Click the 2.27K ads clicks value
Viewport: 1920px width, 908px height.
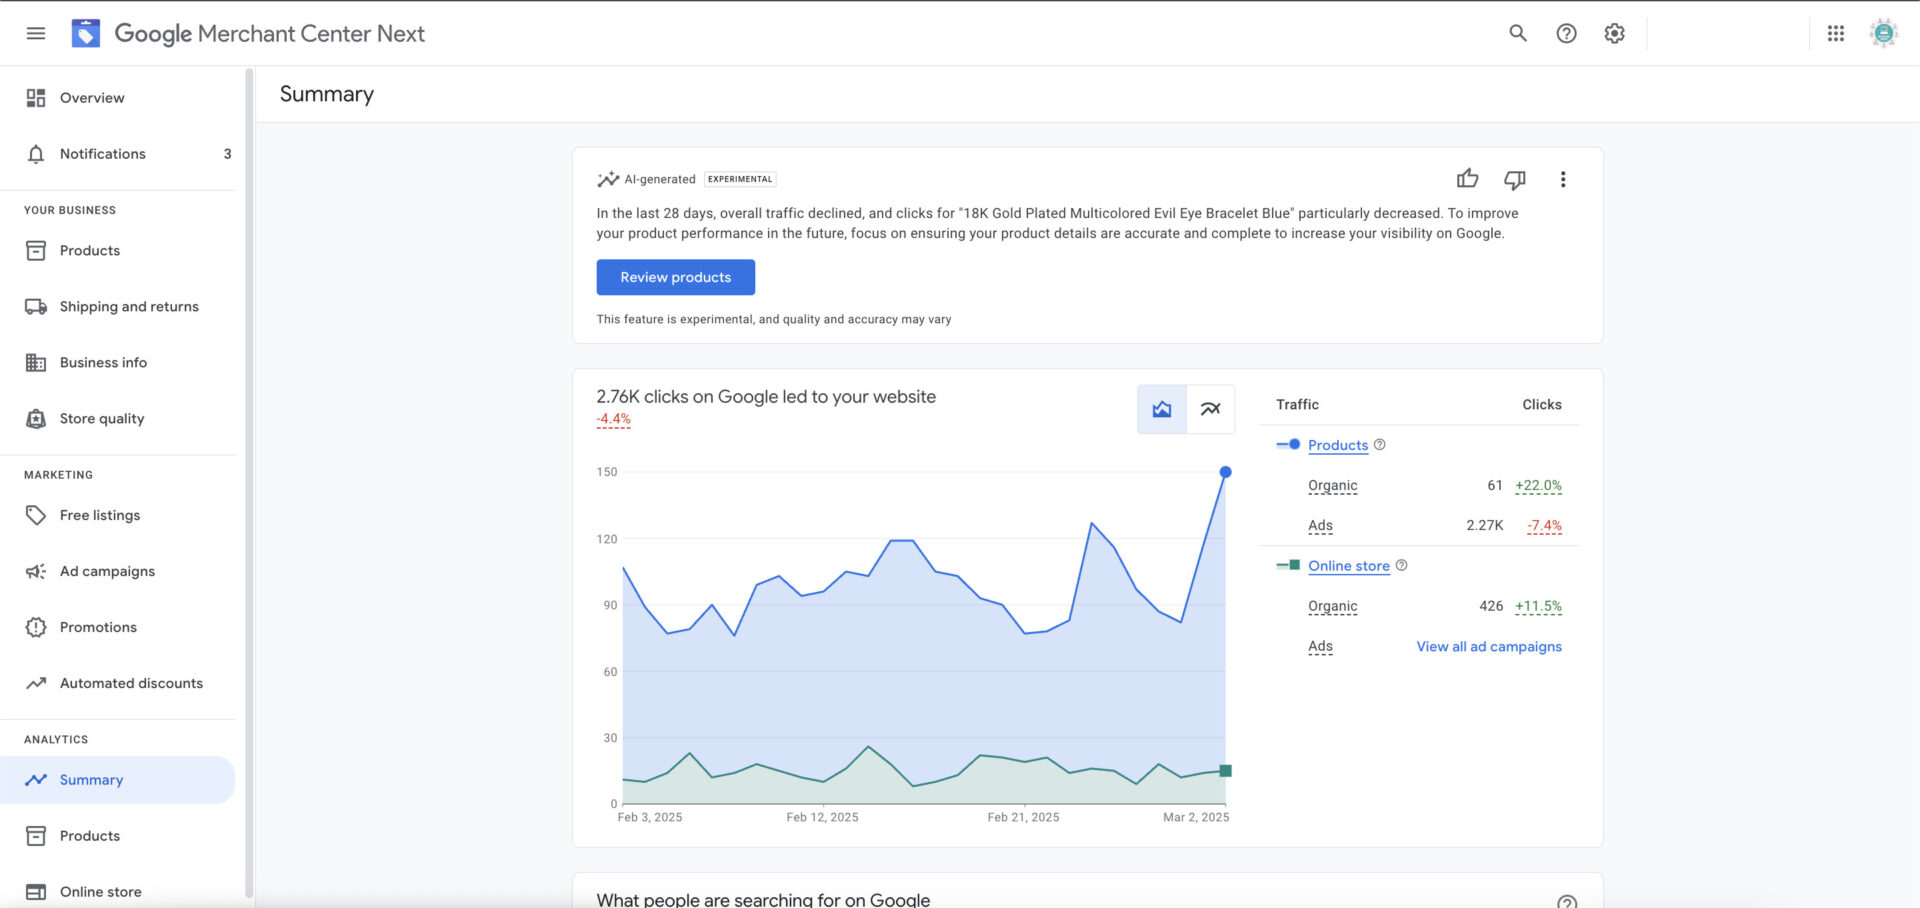point(1485,525)
